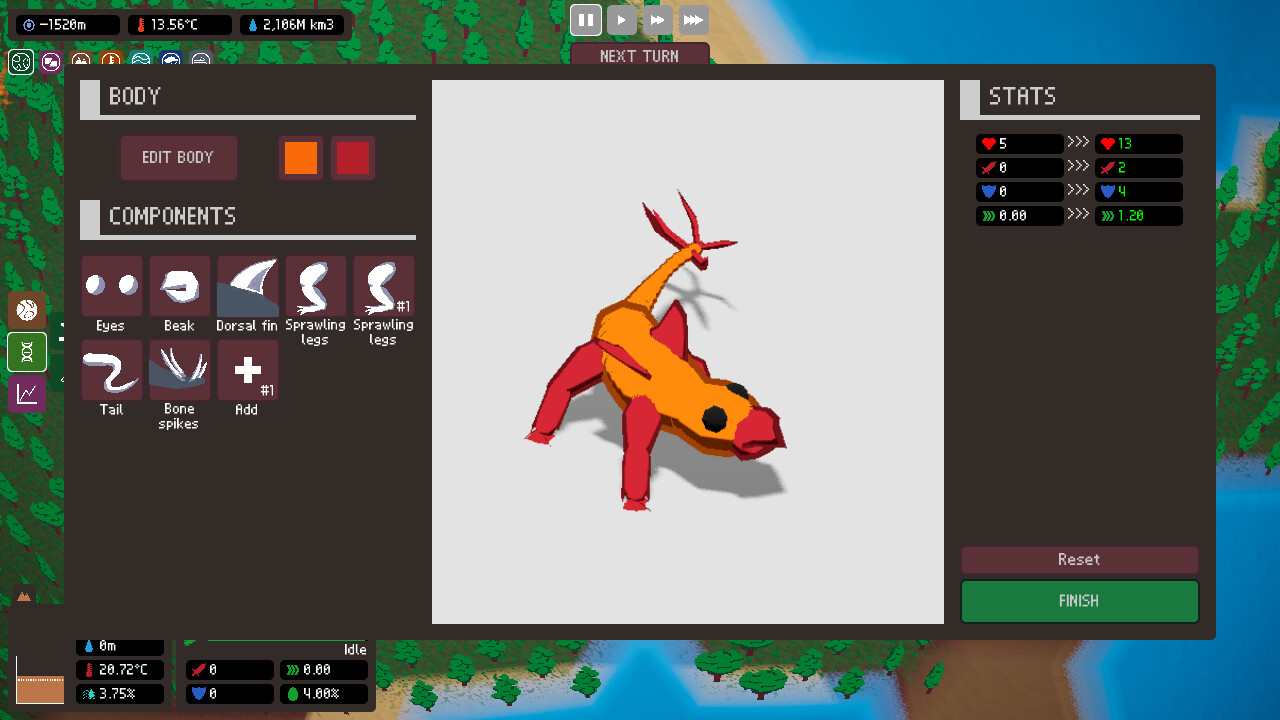The height and width of the screenshot is (720, 1280).
Task: Open the planet view in sidebar
Action: point(27,310)
